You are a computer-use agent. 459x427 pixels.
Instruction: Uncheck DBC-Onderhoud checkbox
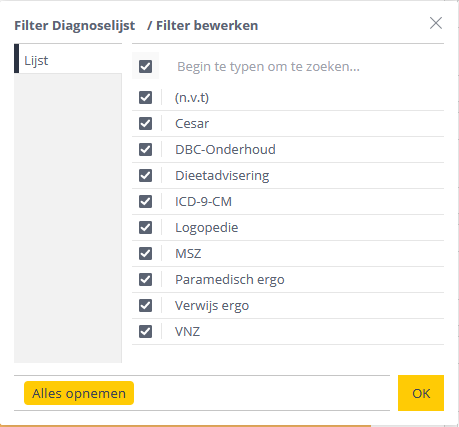pos(145,150)
